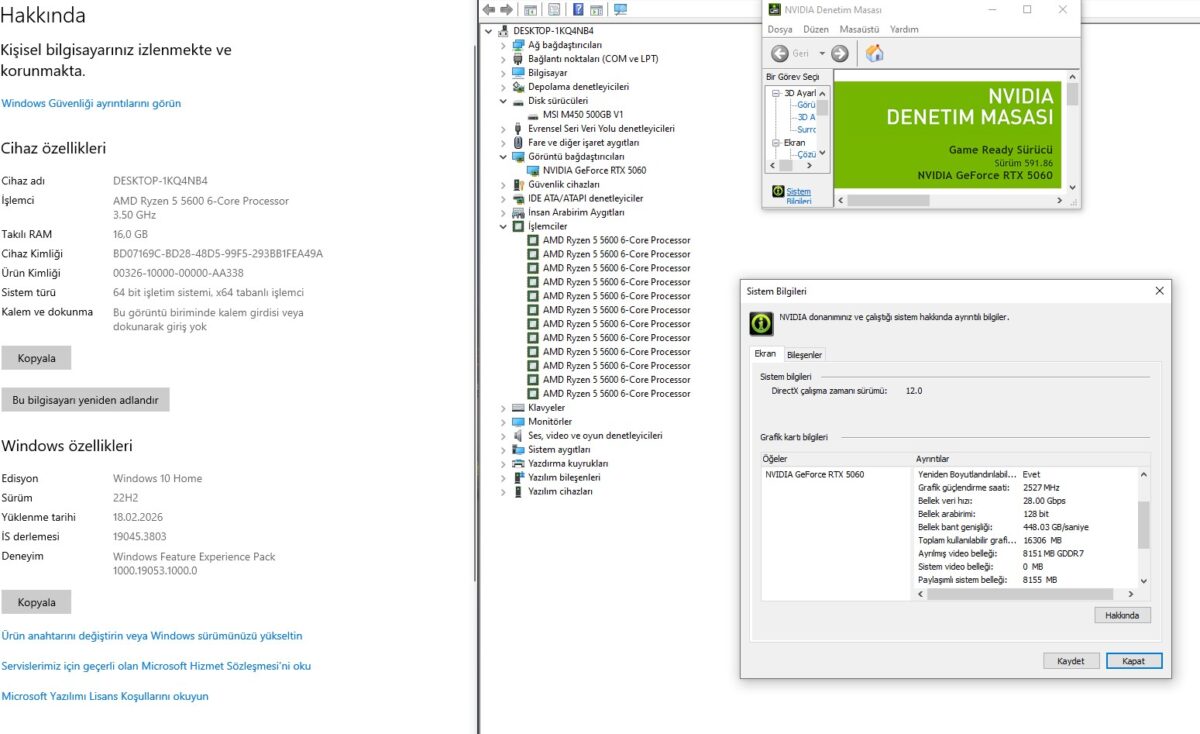
Task: Open the Dosya menu in NVIDIA Denetim Masası
Action: click(780, 29)
